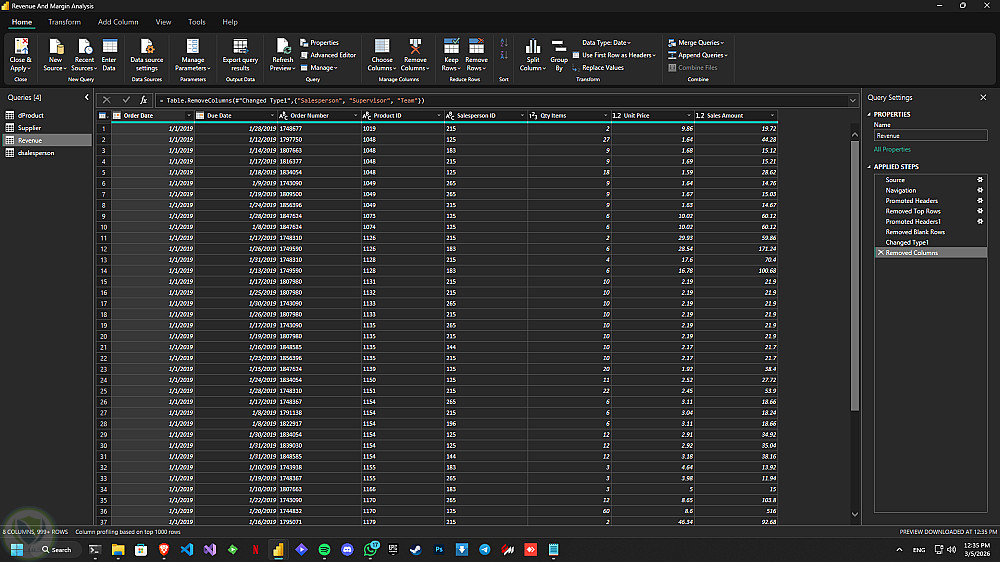
Task: Open gear settings for Source step
Action: click(980, 180)
